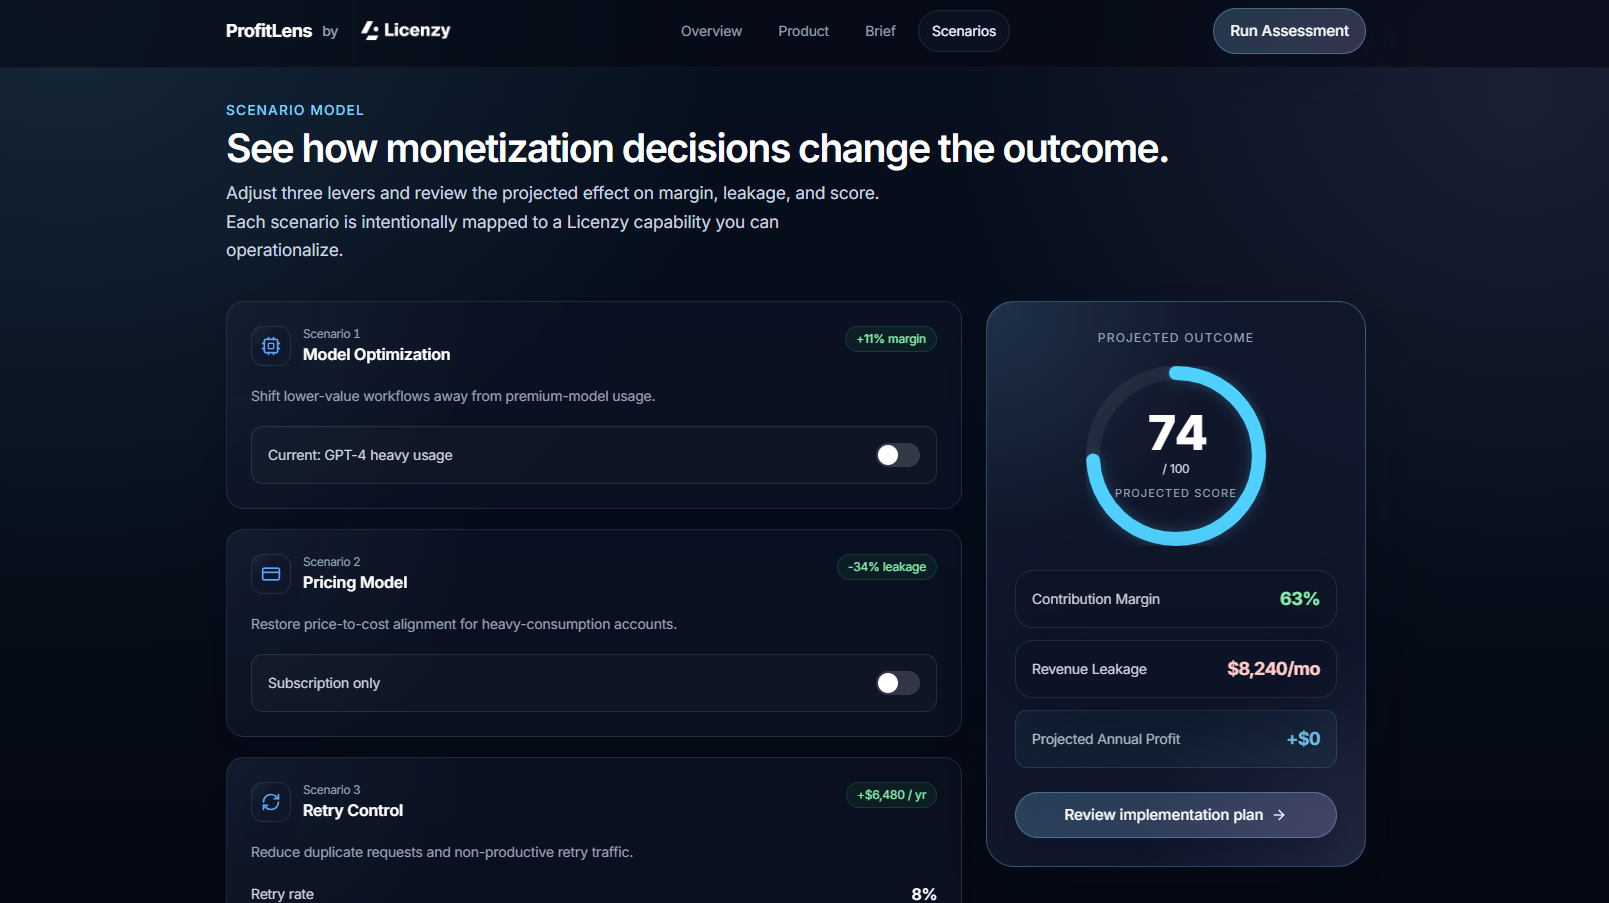Screen dimensions: 1609x903
Task: Click the +11% margin badge
Action: click(891, 339)
